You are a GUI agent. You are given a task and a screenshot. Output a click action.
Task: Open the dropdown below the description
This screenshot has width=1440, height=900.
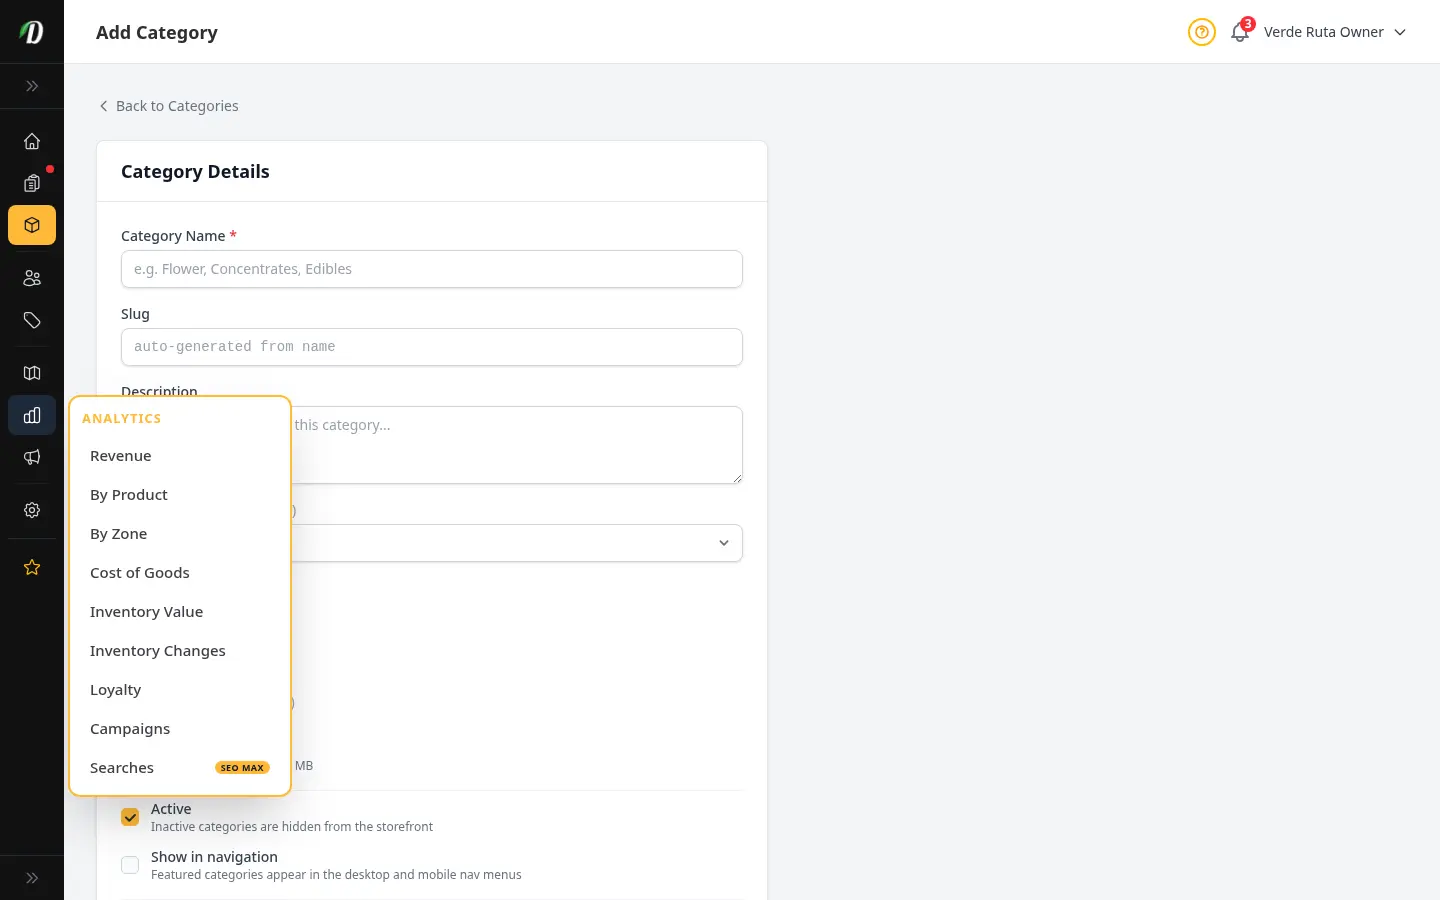(x=516, y=543)
